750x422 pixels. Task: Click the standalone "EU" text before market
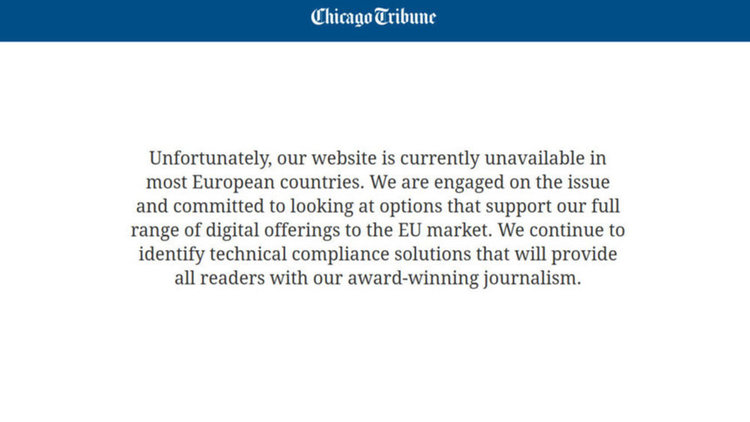(x=410, y=230)
